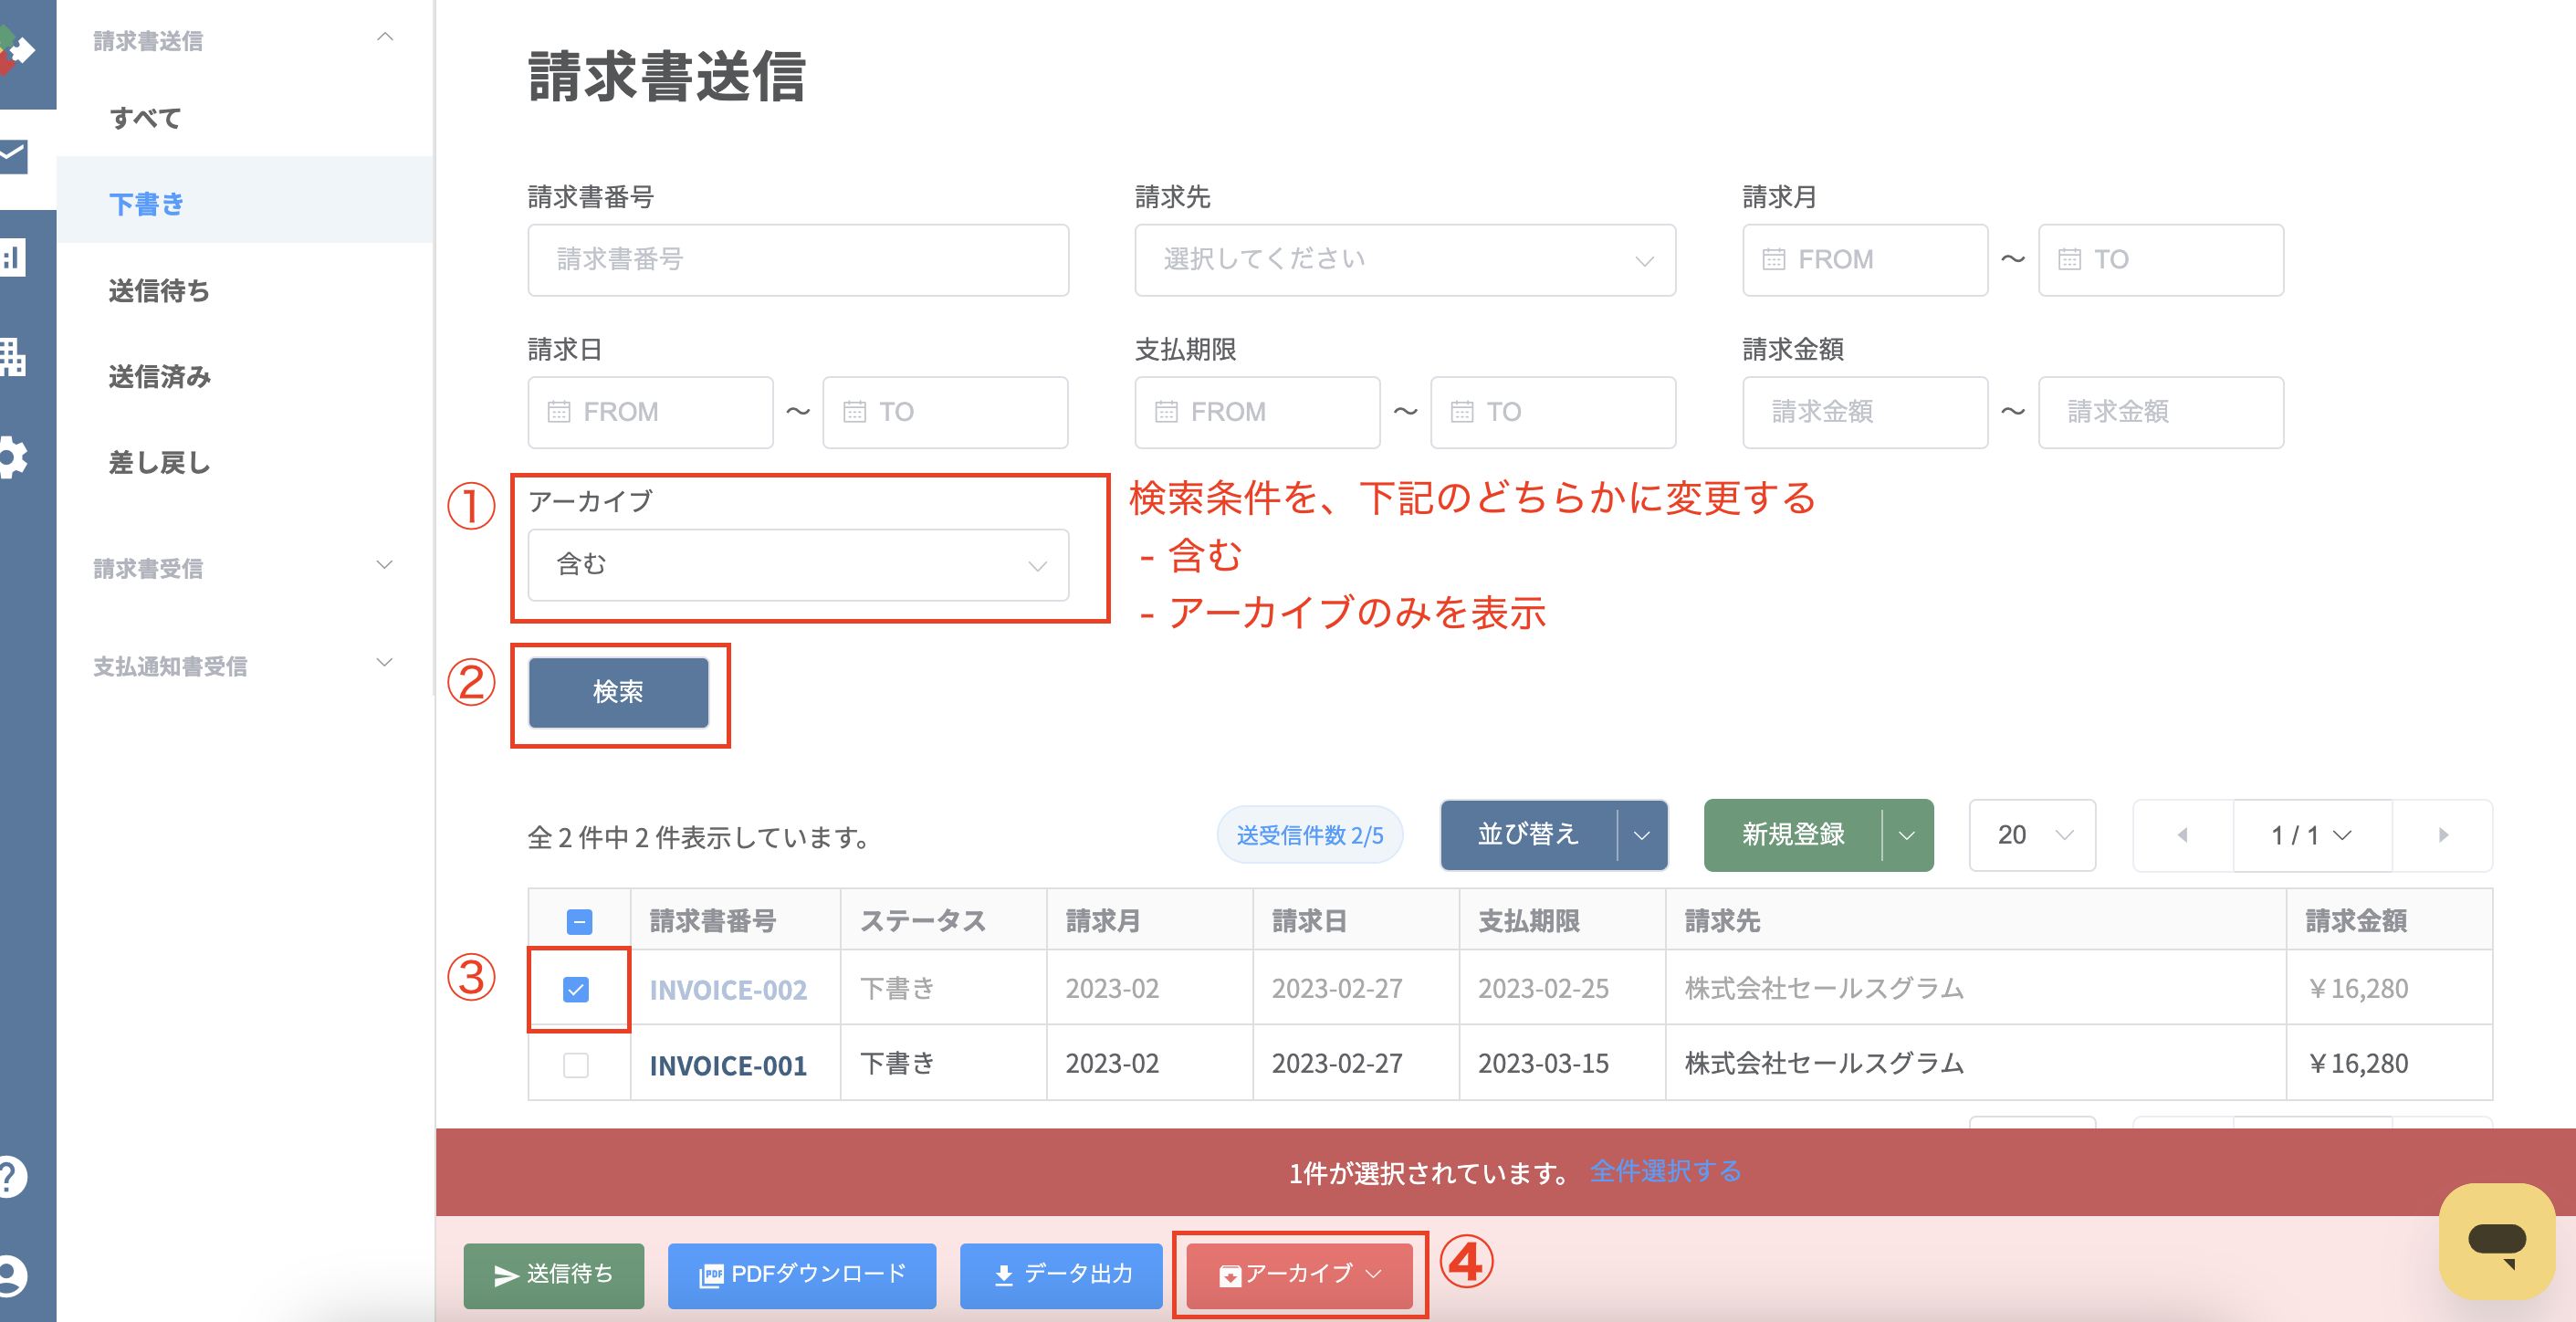Select すべて in the sidebar
The image size is (2576, 1322).
pos(146,118)
